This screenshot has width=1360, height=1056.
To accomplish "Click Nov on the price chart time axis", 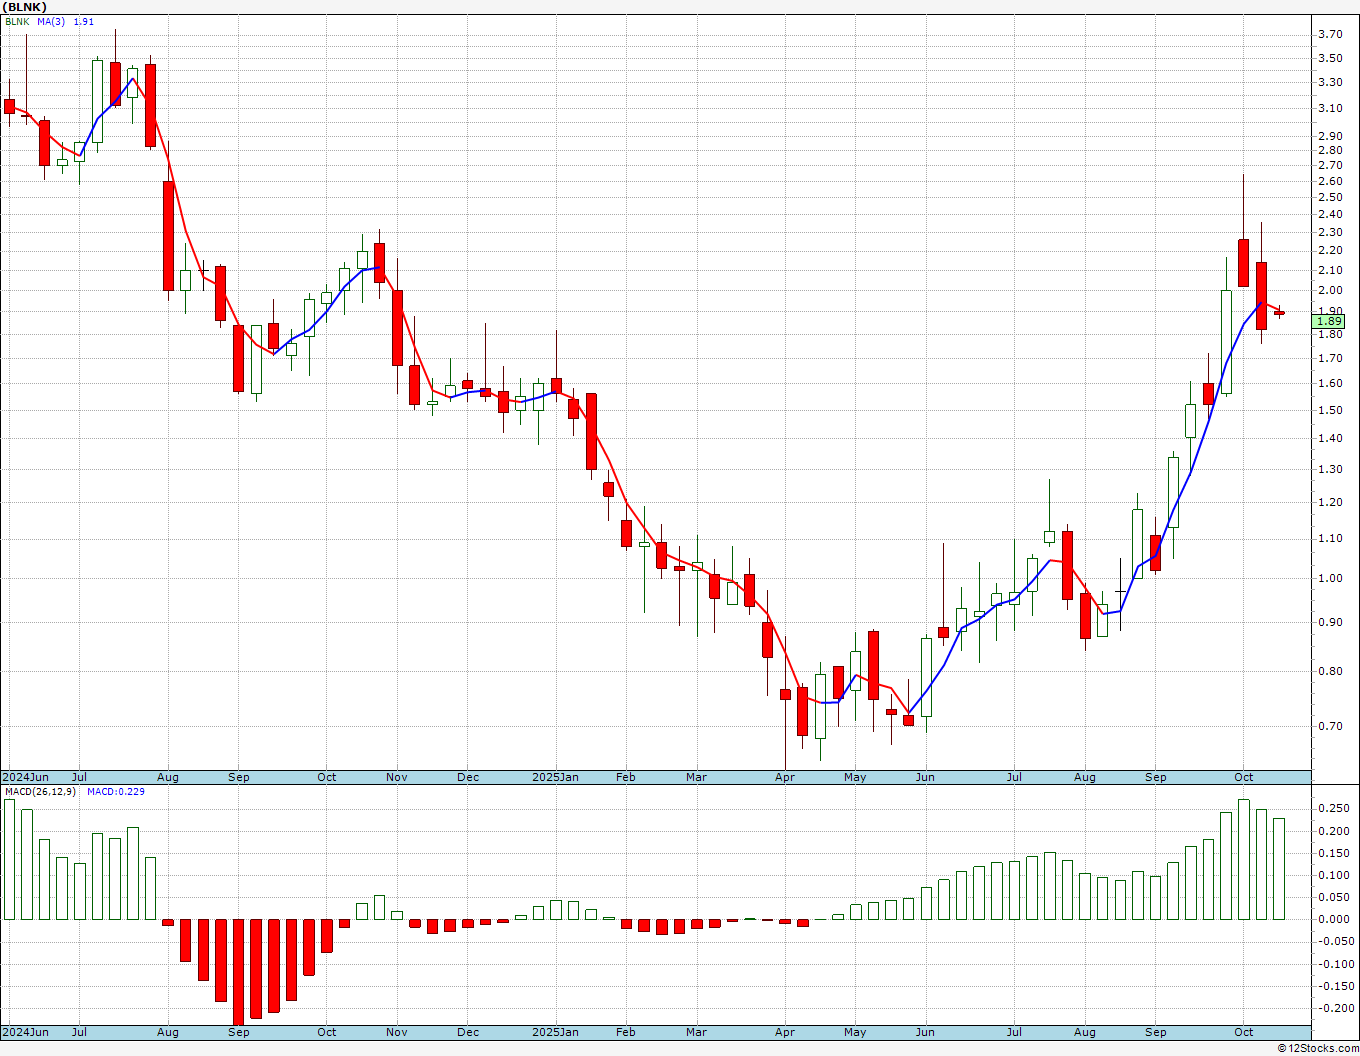I will tap(396, 777).
